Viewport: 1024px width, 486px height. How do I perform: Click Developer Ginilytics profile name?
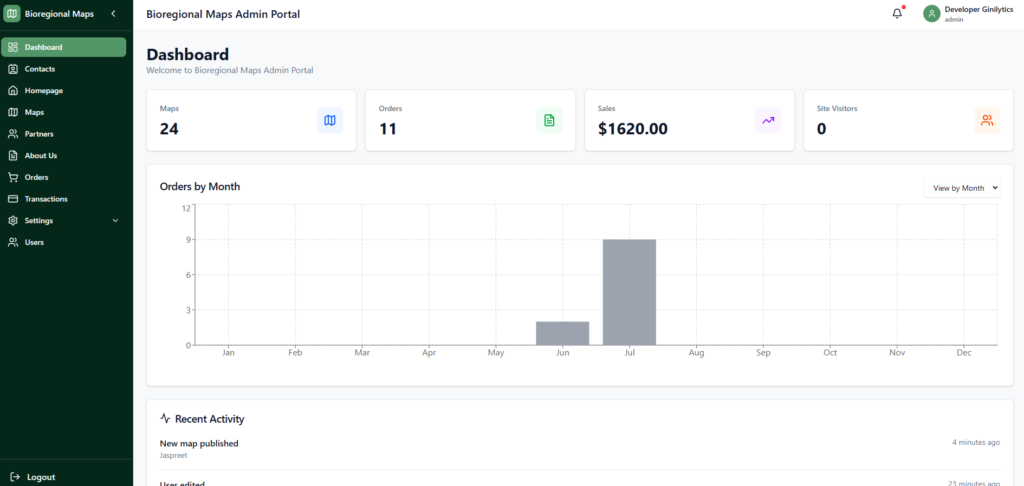pos(977,9)
